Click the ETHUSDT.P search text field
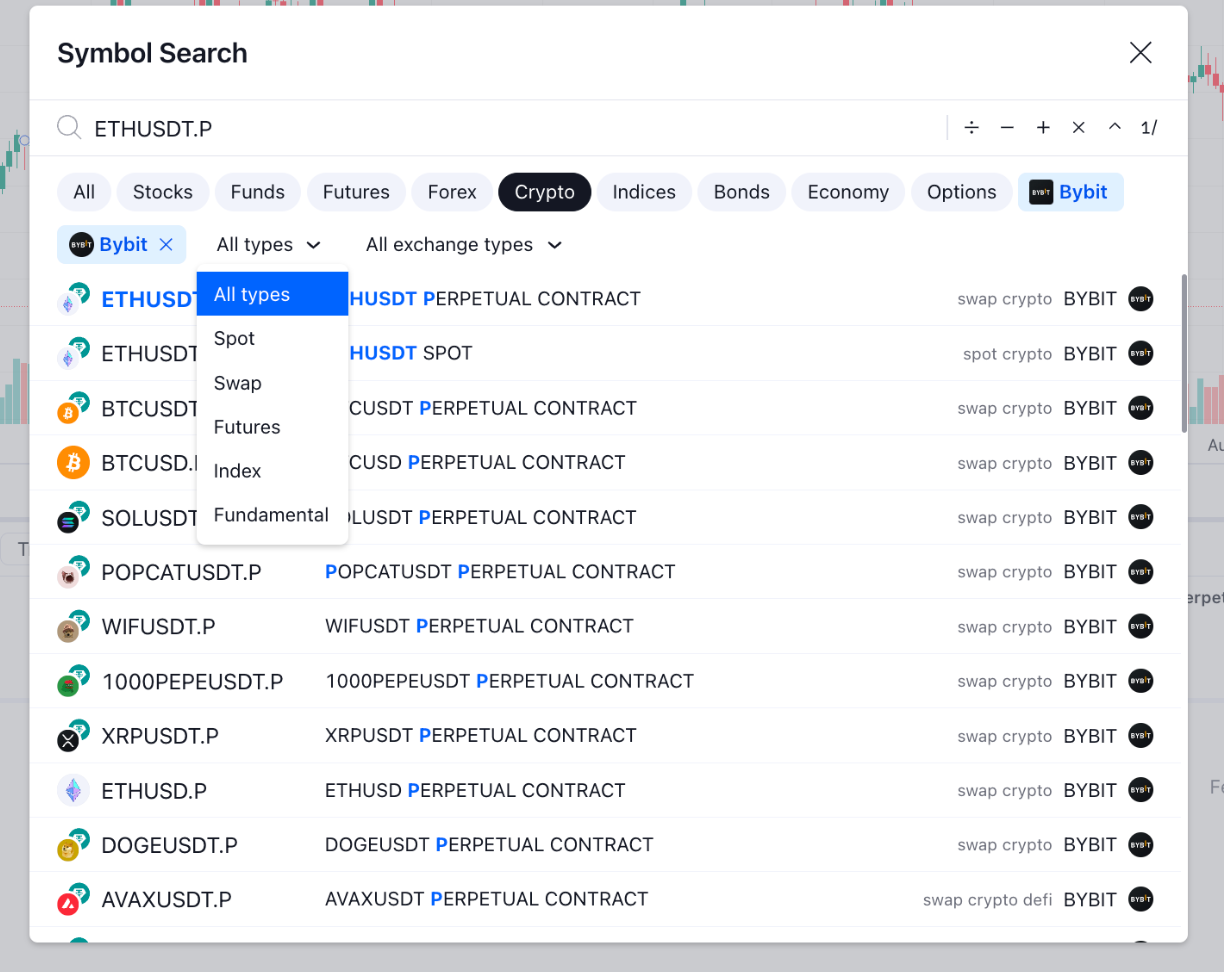1224x972 pixels. (500, 128)
